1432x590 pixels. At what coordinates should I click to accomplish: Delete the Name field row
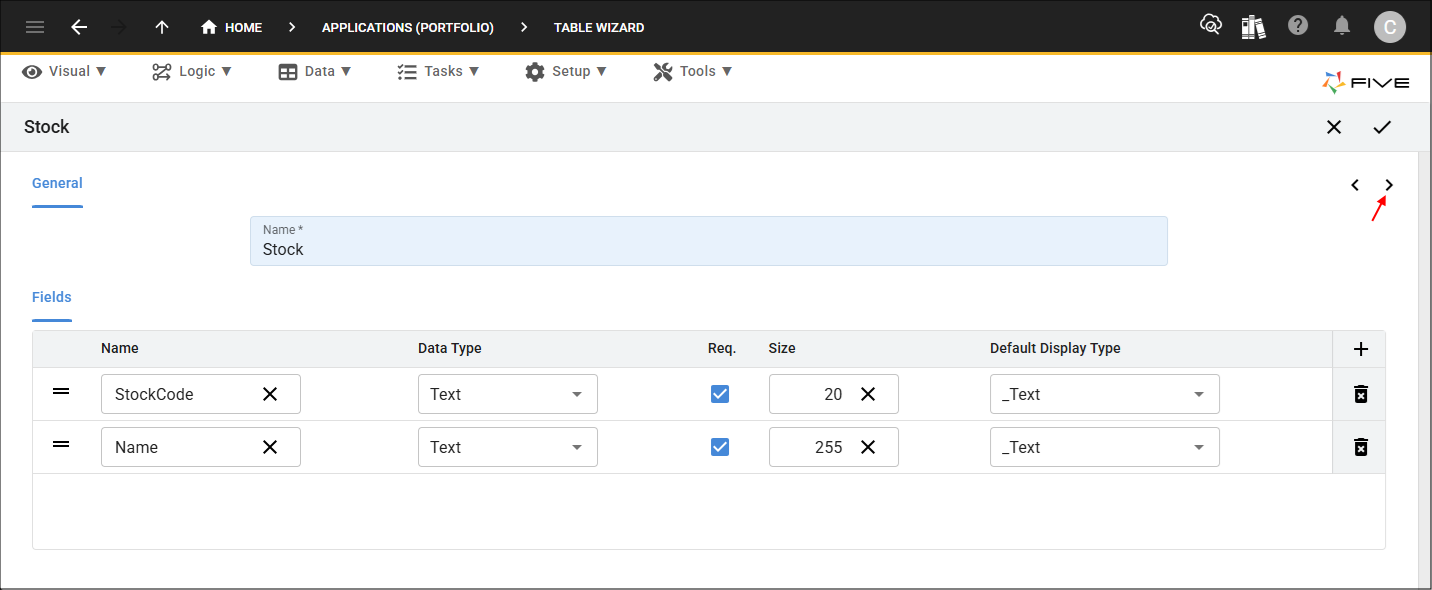(x=1360, y=447)
